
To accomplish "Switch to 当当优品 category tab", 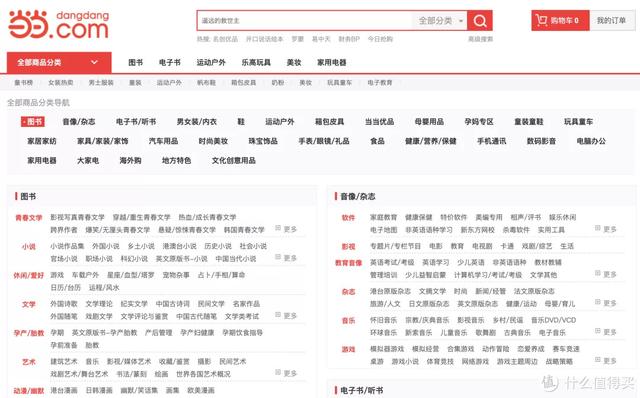I will pos(380,122).
